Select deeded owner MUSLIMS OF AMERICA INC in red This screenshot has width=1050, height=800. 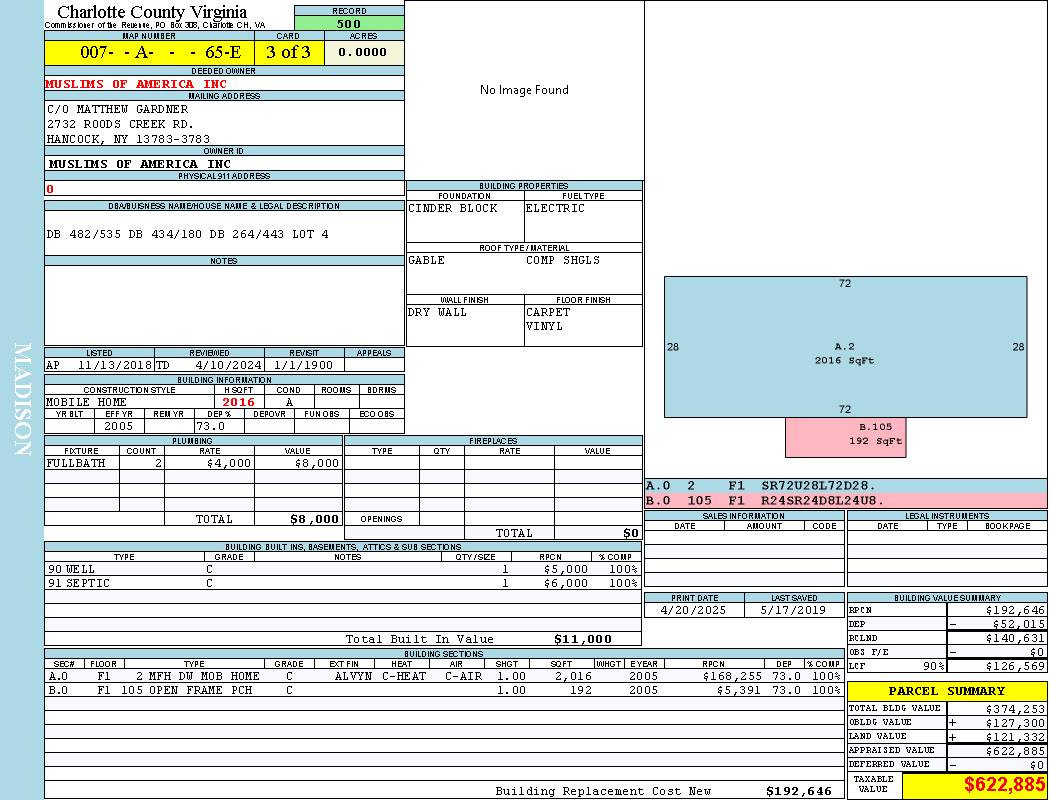pos(136,84)
